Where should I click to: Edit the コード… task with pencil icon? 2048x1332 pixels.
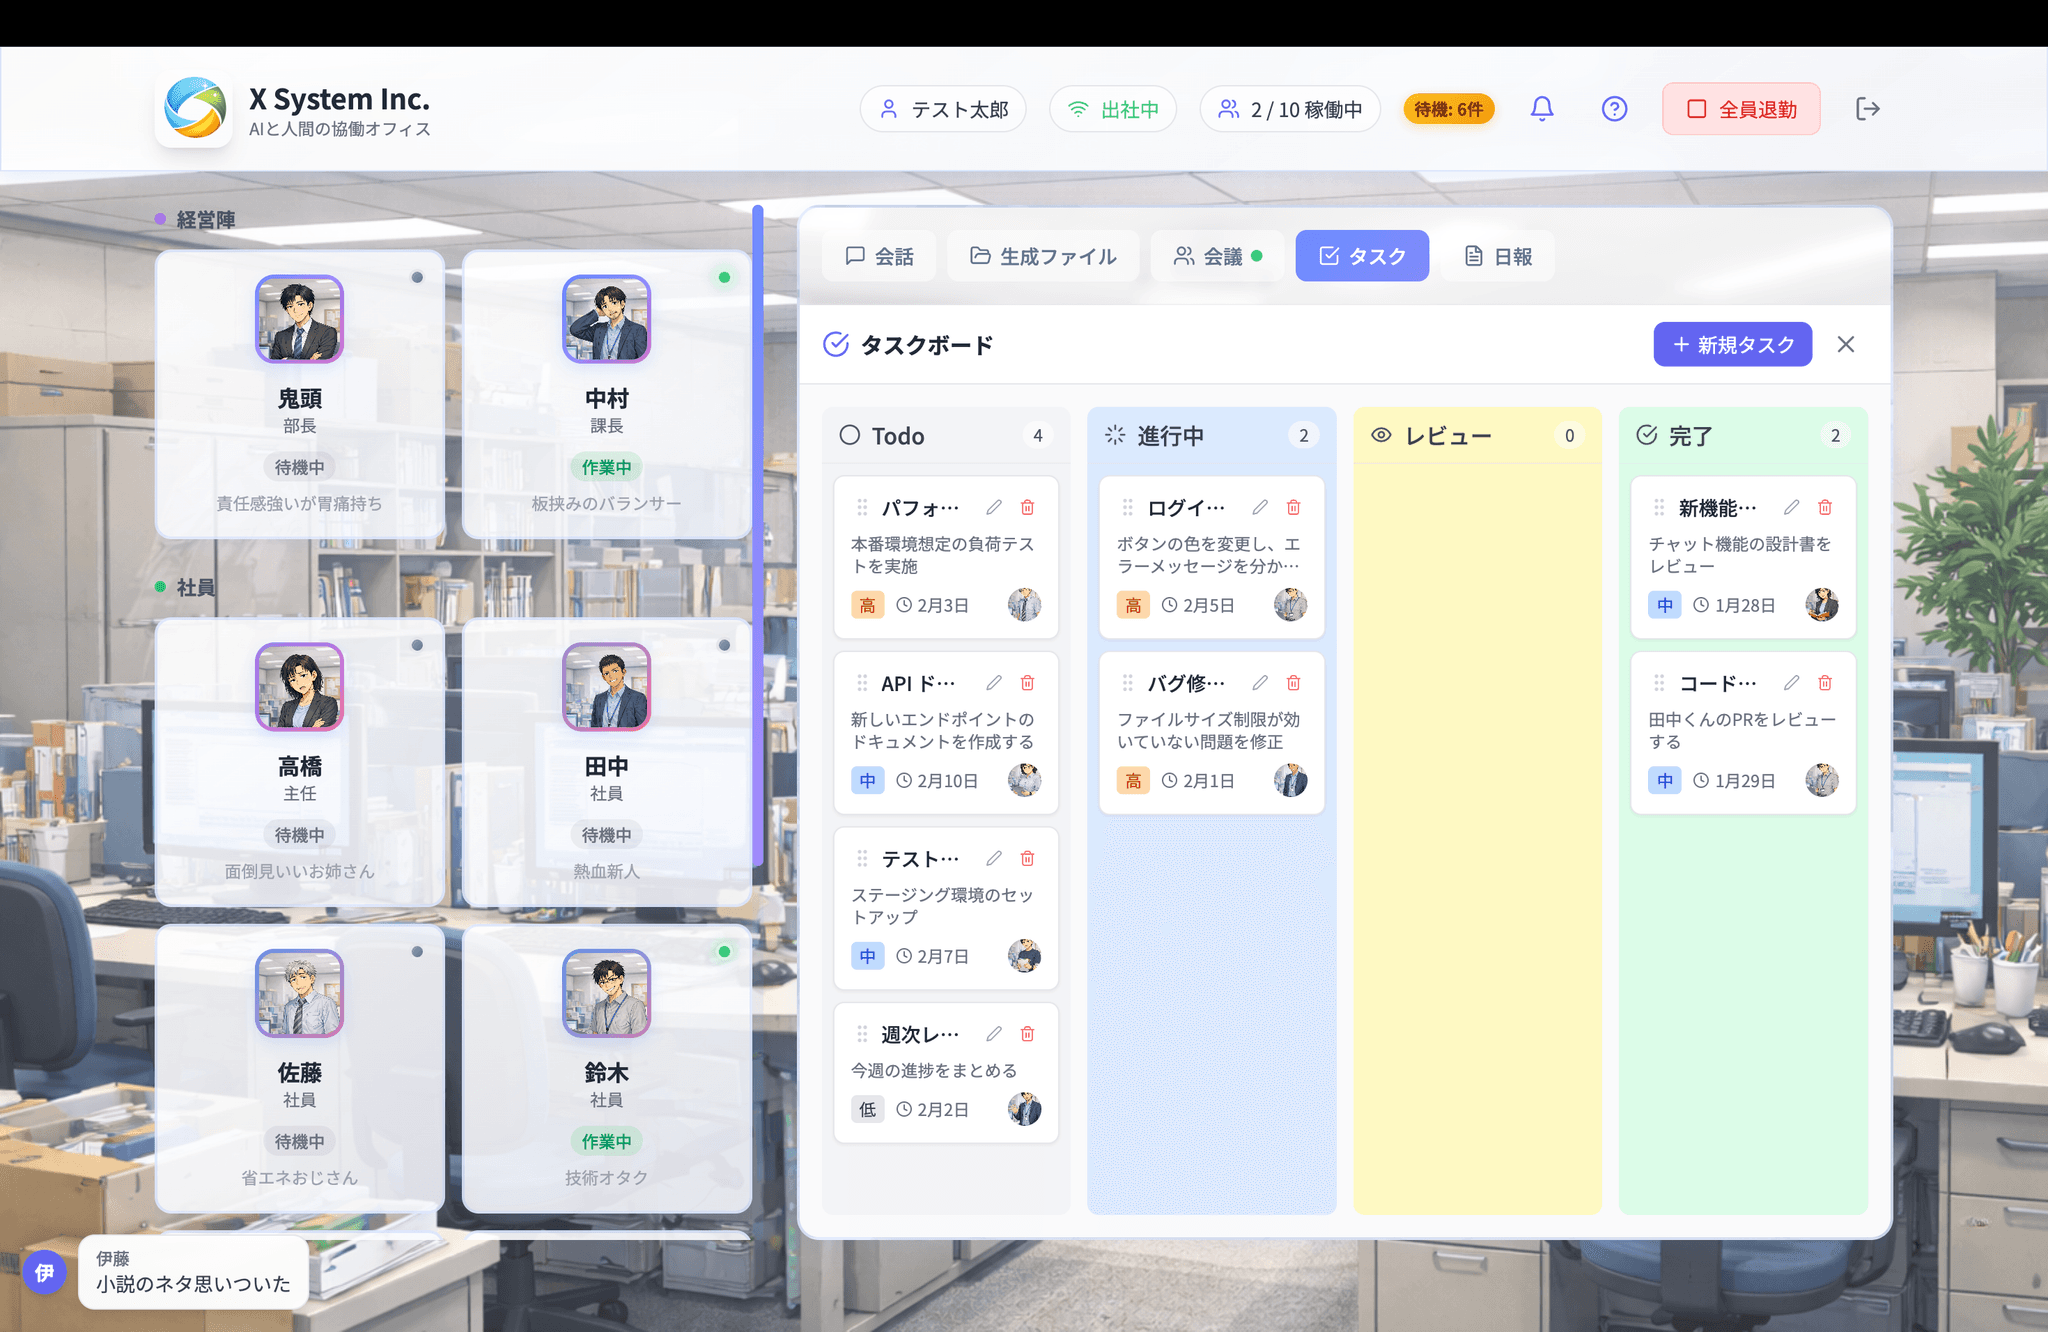(1791, 683)
